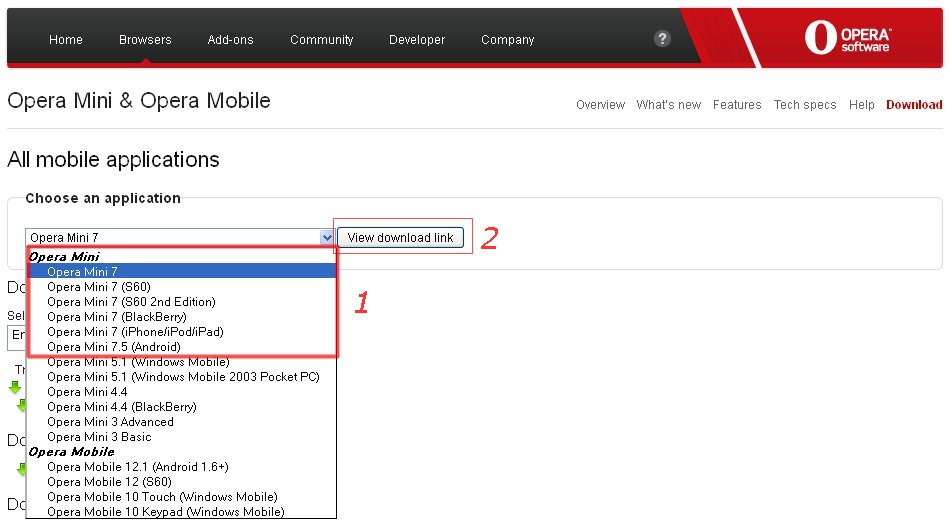This screenshot has width=950, height=522.
Task: Select Opera Mini 5.1 (Windows Mobile) option
Action: pyautogui.click(x=182, y=362)
